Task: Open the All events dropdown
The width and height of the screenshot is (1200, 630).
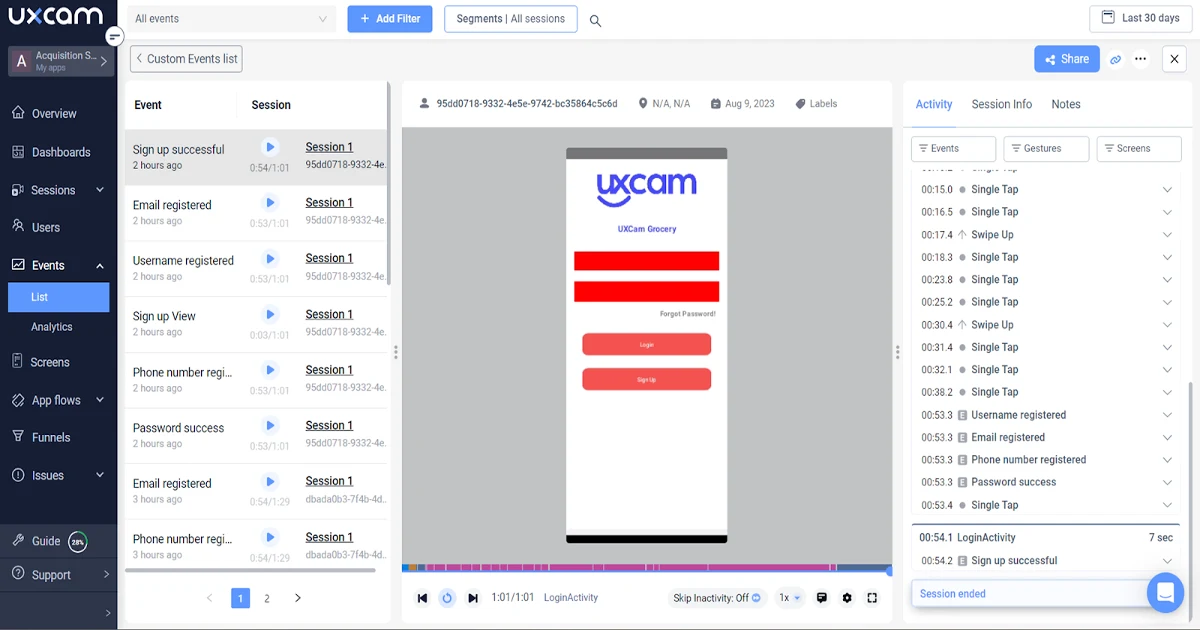Action: [x=232, y=19]
